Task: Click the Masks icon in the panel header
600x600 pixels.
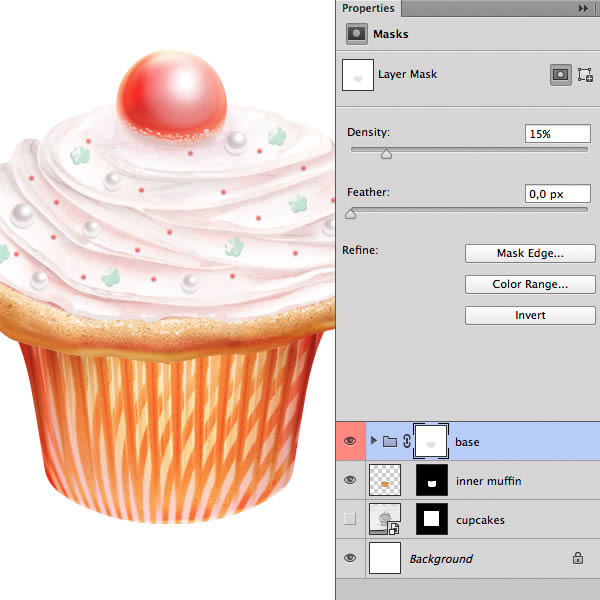Action: pos(357,34)
